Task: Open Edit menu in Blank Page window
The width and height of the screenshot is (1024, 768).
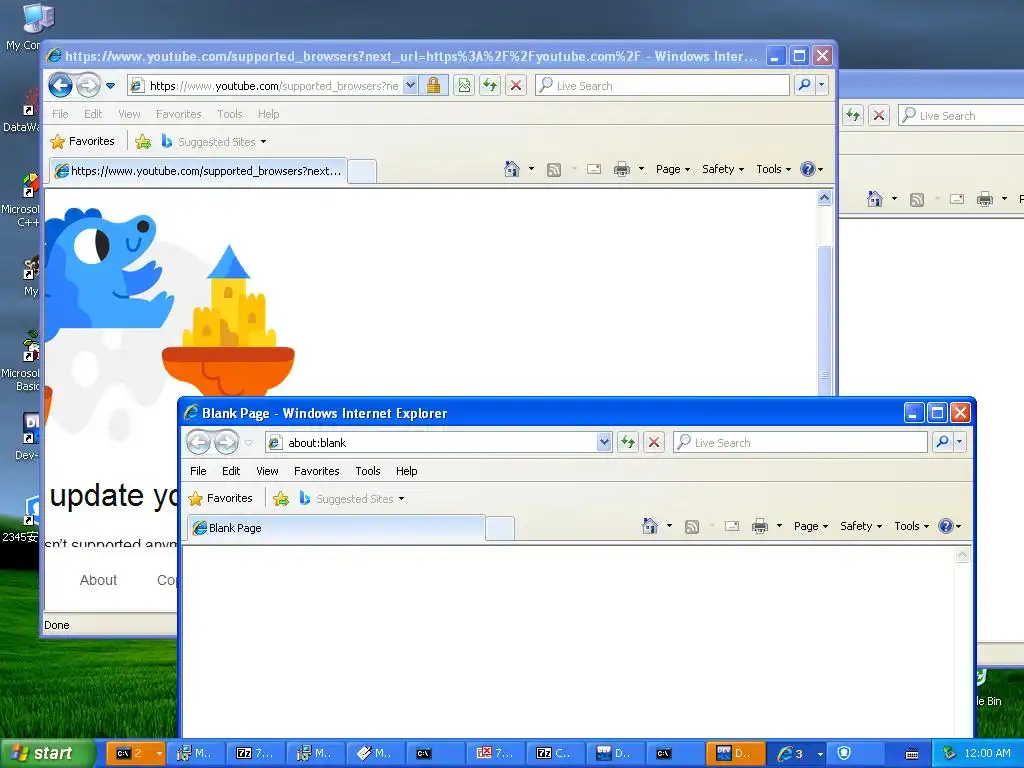Action: (231, 471)
